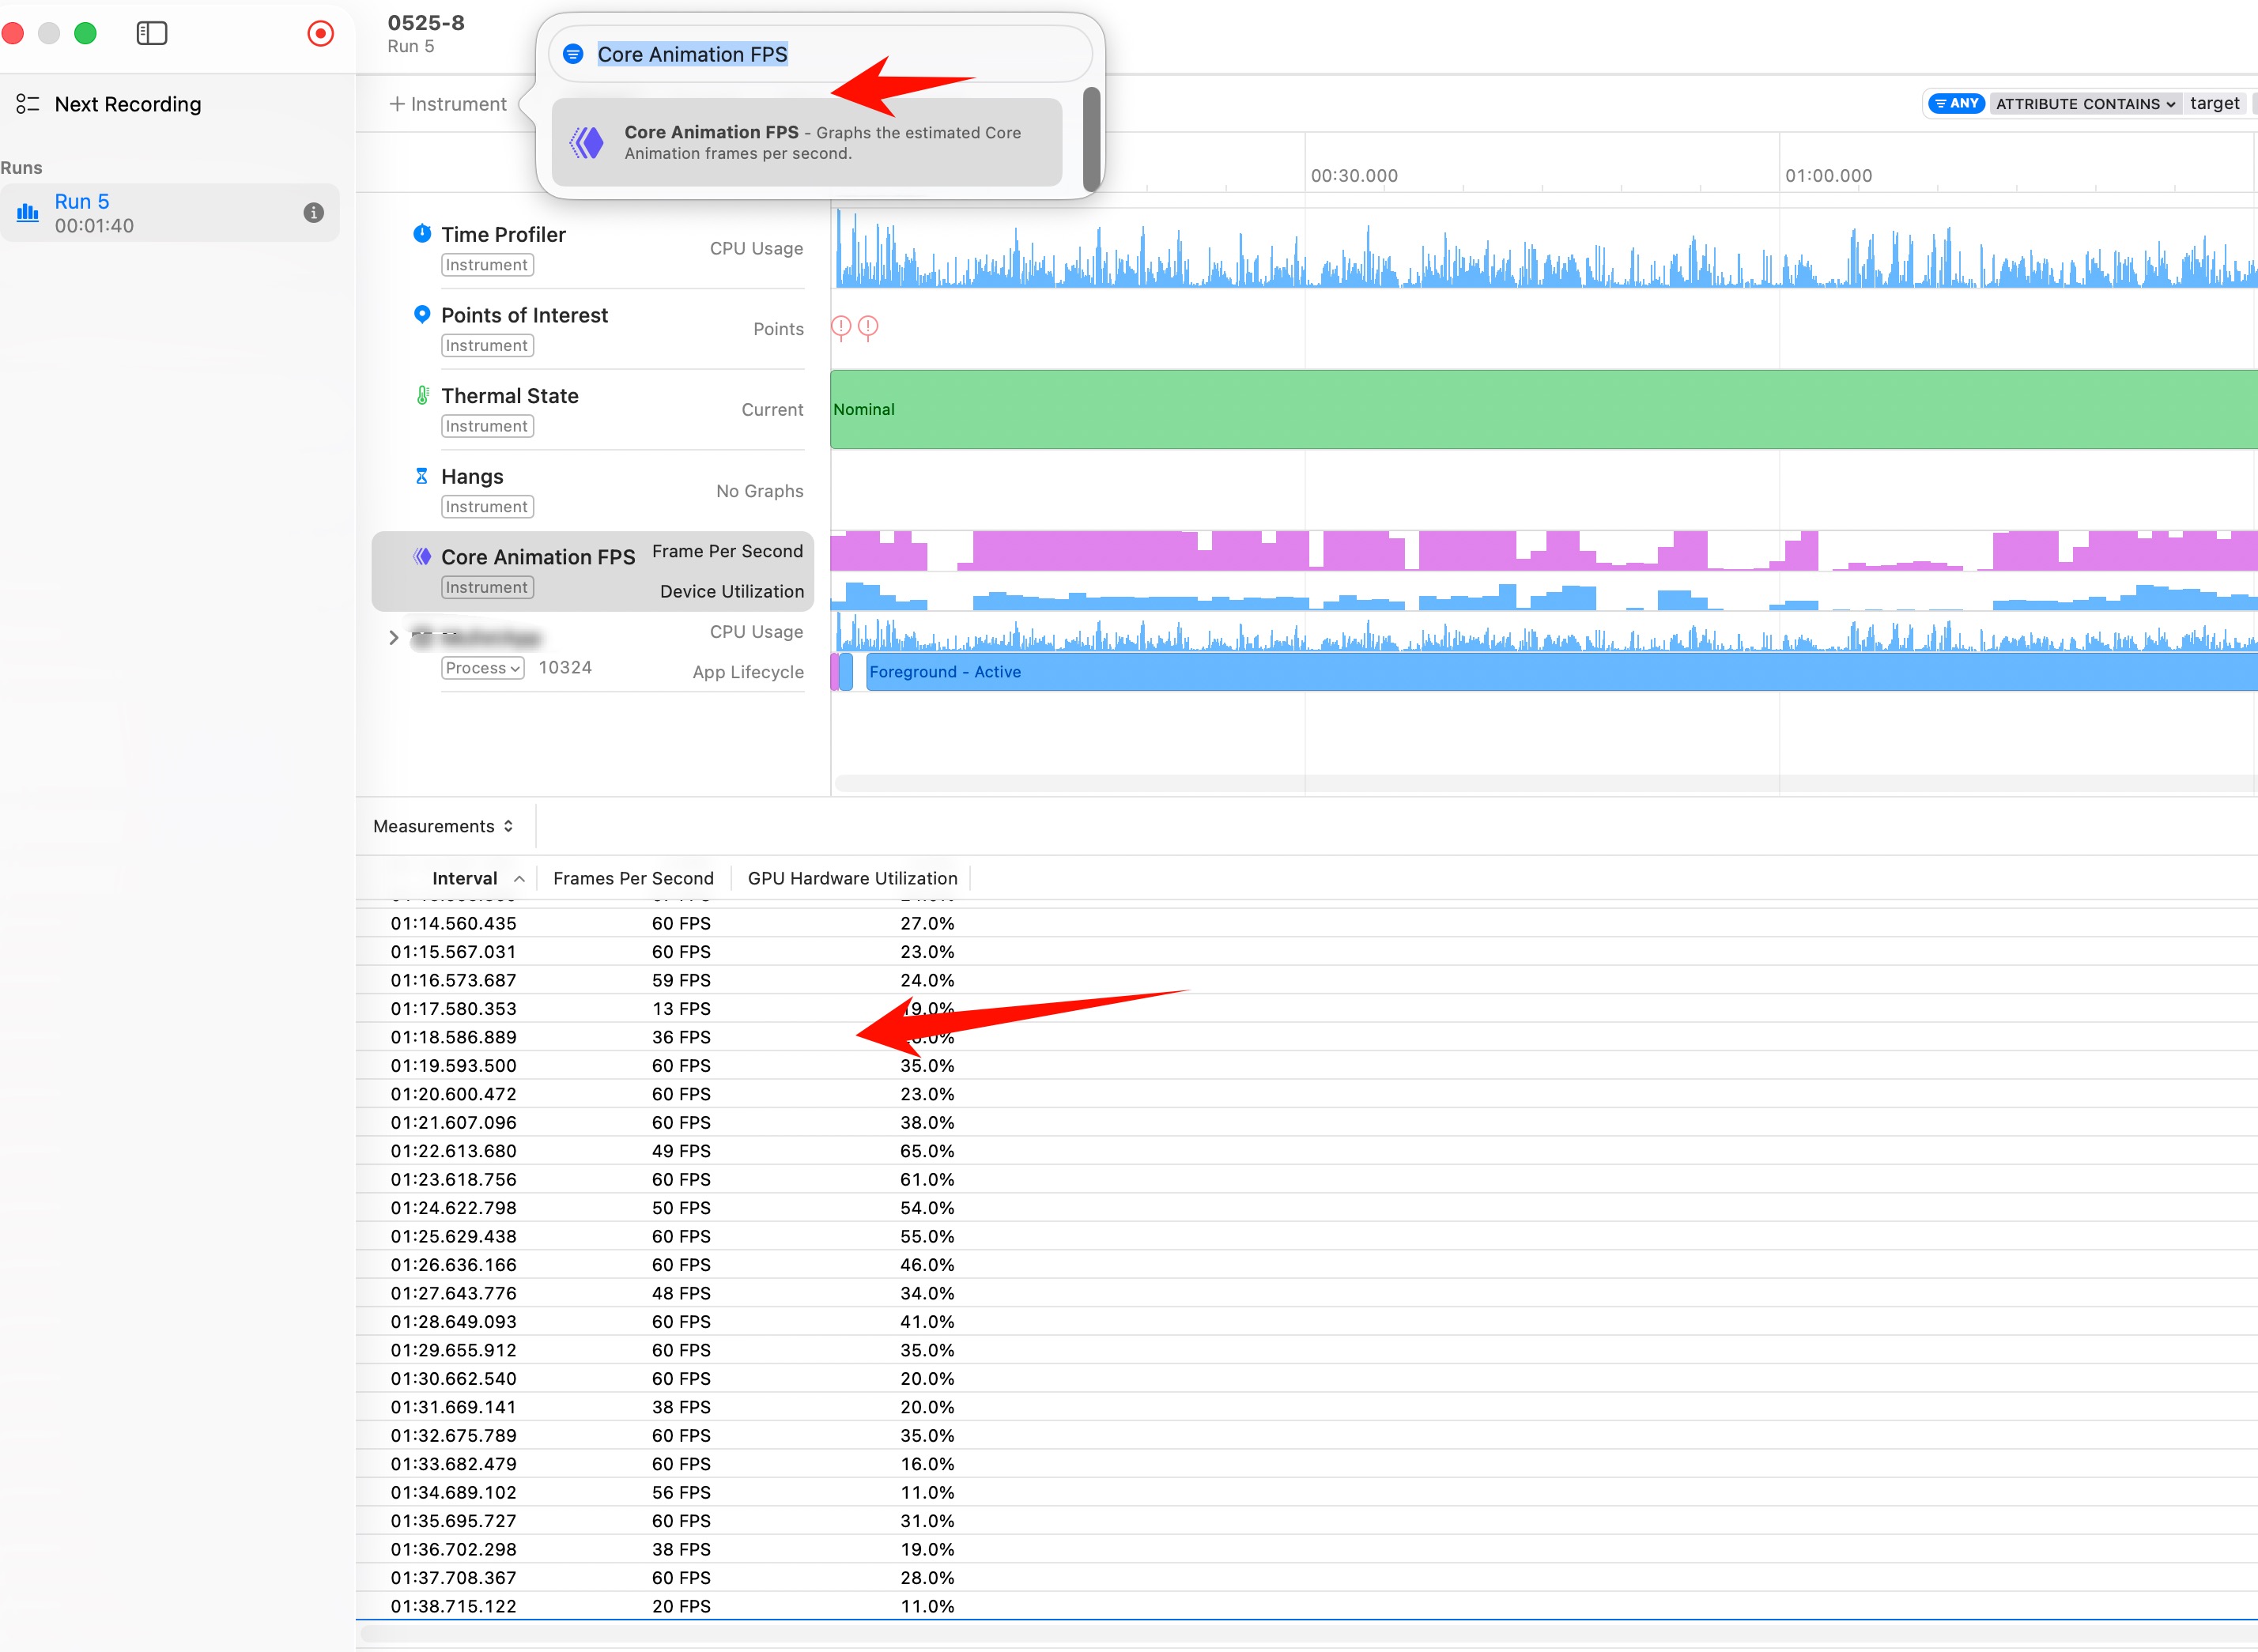Select Run 5 in the Runs list
This screenshot has width=2258, height=1652.
coord(170,213)
